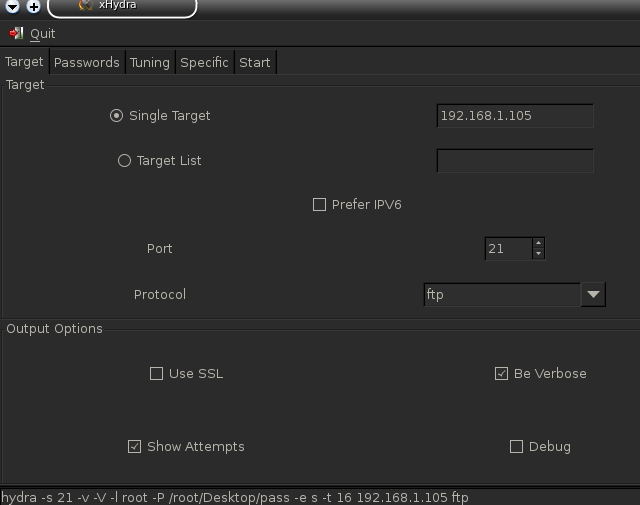Open the Protocol dropdown arrow

(x=593, y=295)
